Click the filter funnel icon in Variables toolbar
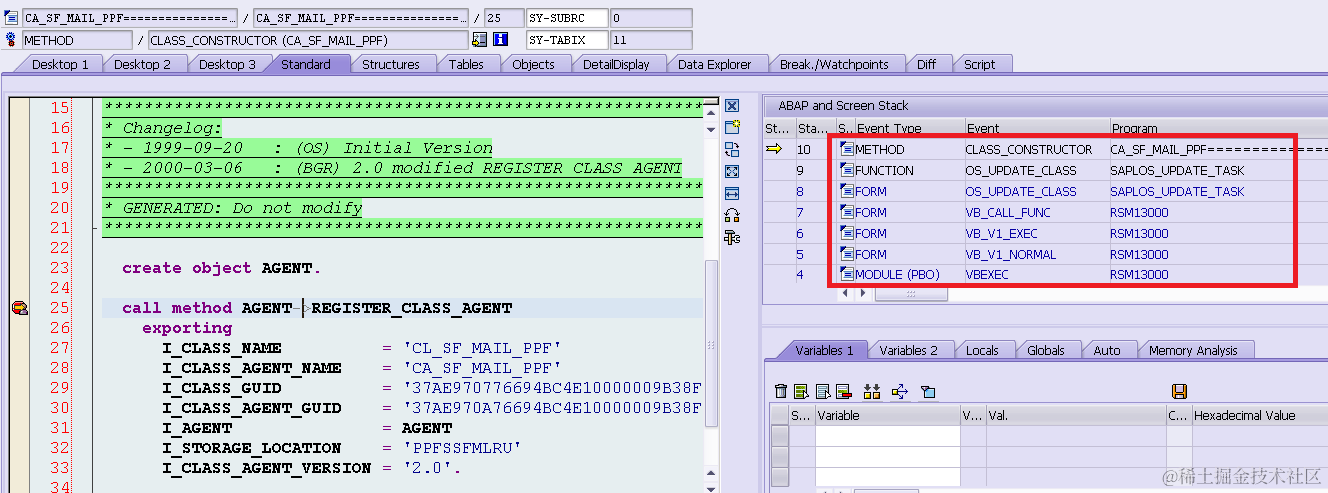The height and width of the screenshot is (493, 1328). pos(927,391)
